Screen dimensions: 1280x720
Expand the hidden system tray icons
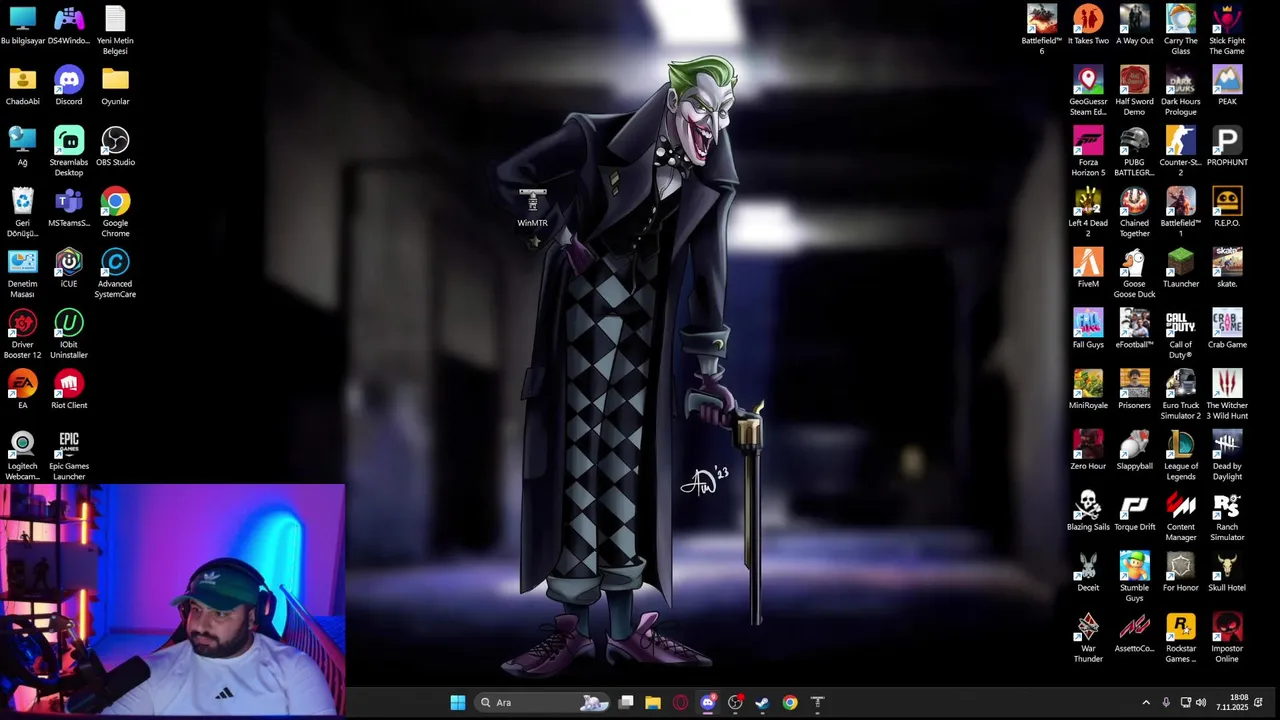pyautogui.click(x=1146, y=702)
